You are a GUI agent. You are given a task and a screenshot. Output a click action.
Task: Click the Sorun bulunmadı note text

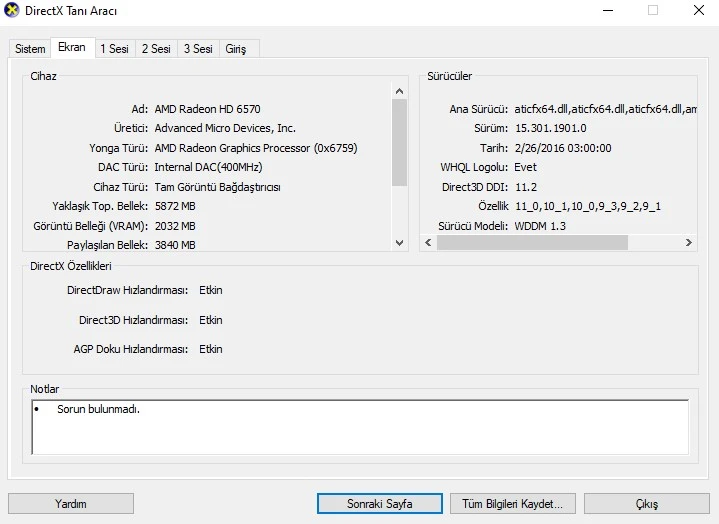99,409
